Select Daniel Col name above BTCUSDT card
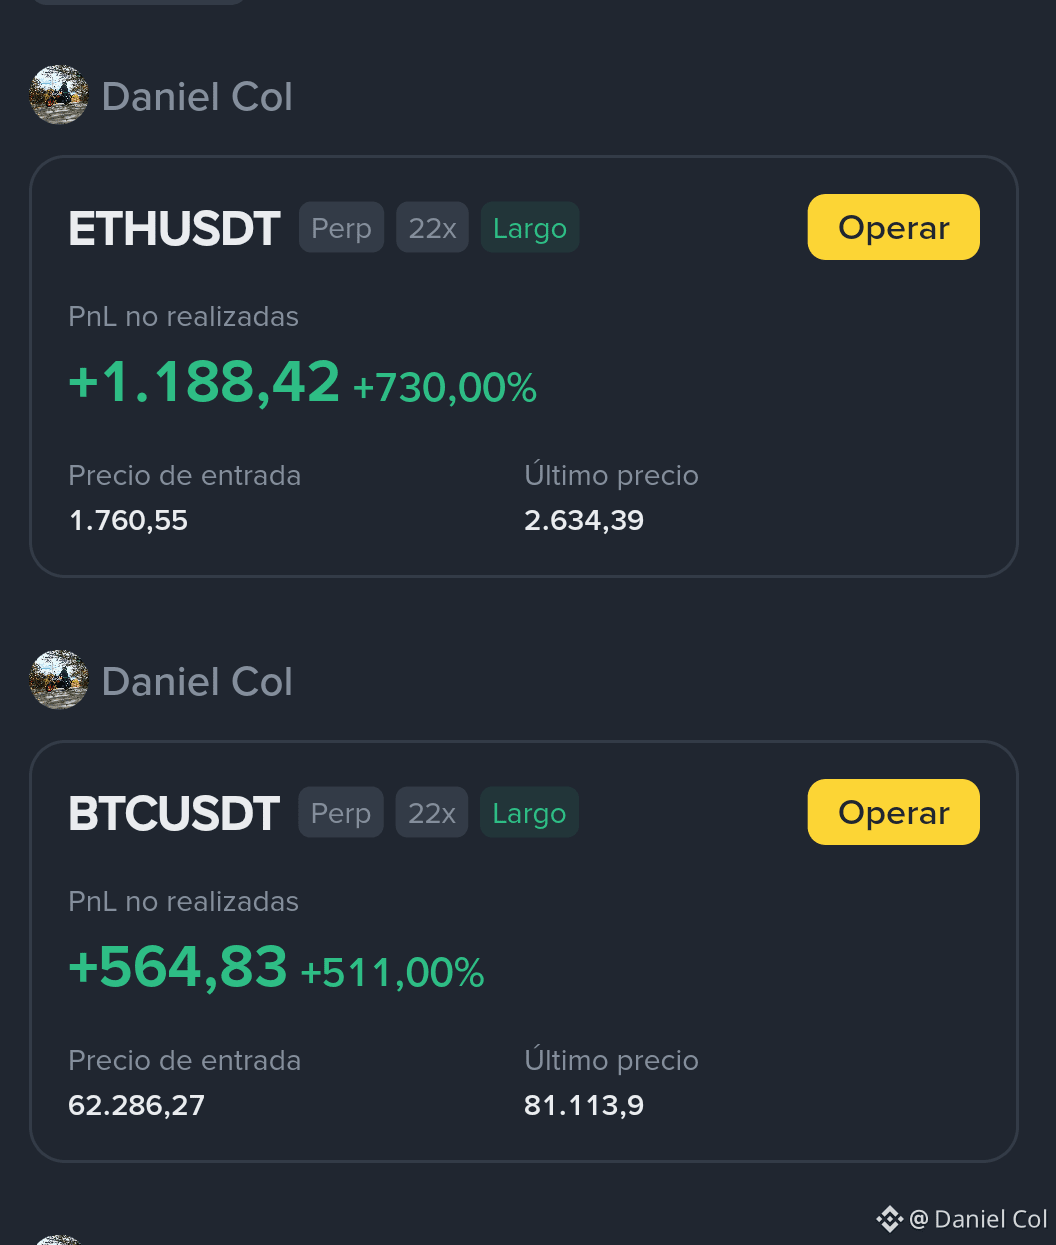 point(197,682)
